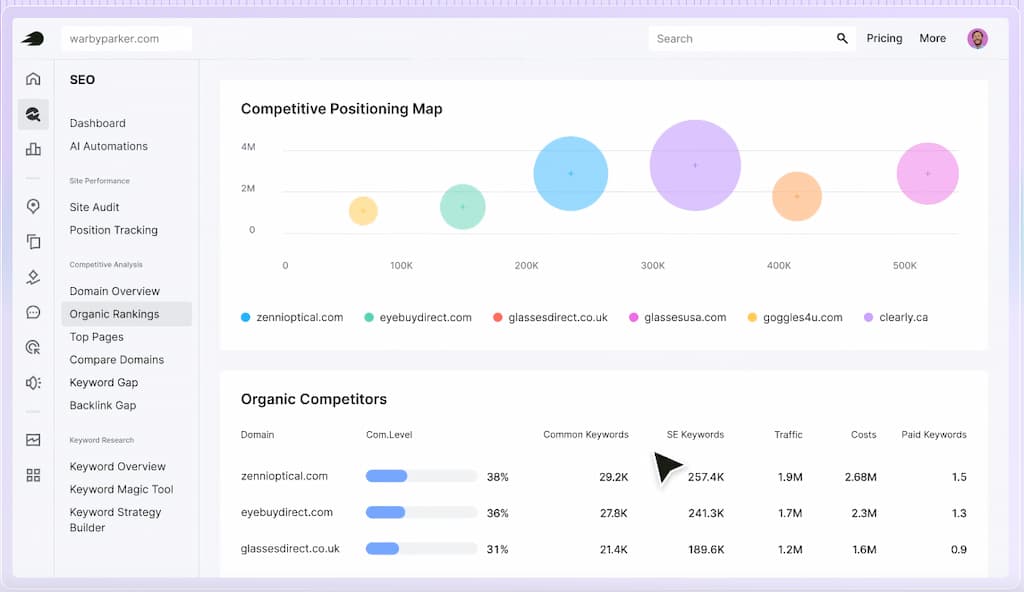Sort by Com.Level column header
1024x592 pixels.
389,435
